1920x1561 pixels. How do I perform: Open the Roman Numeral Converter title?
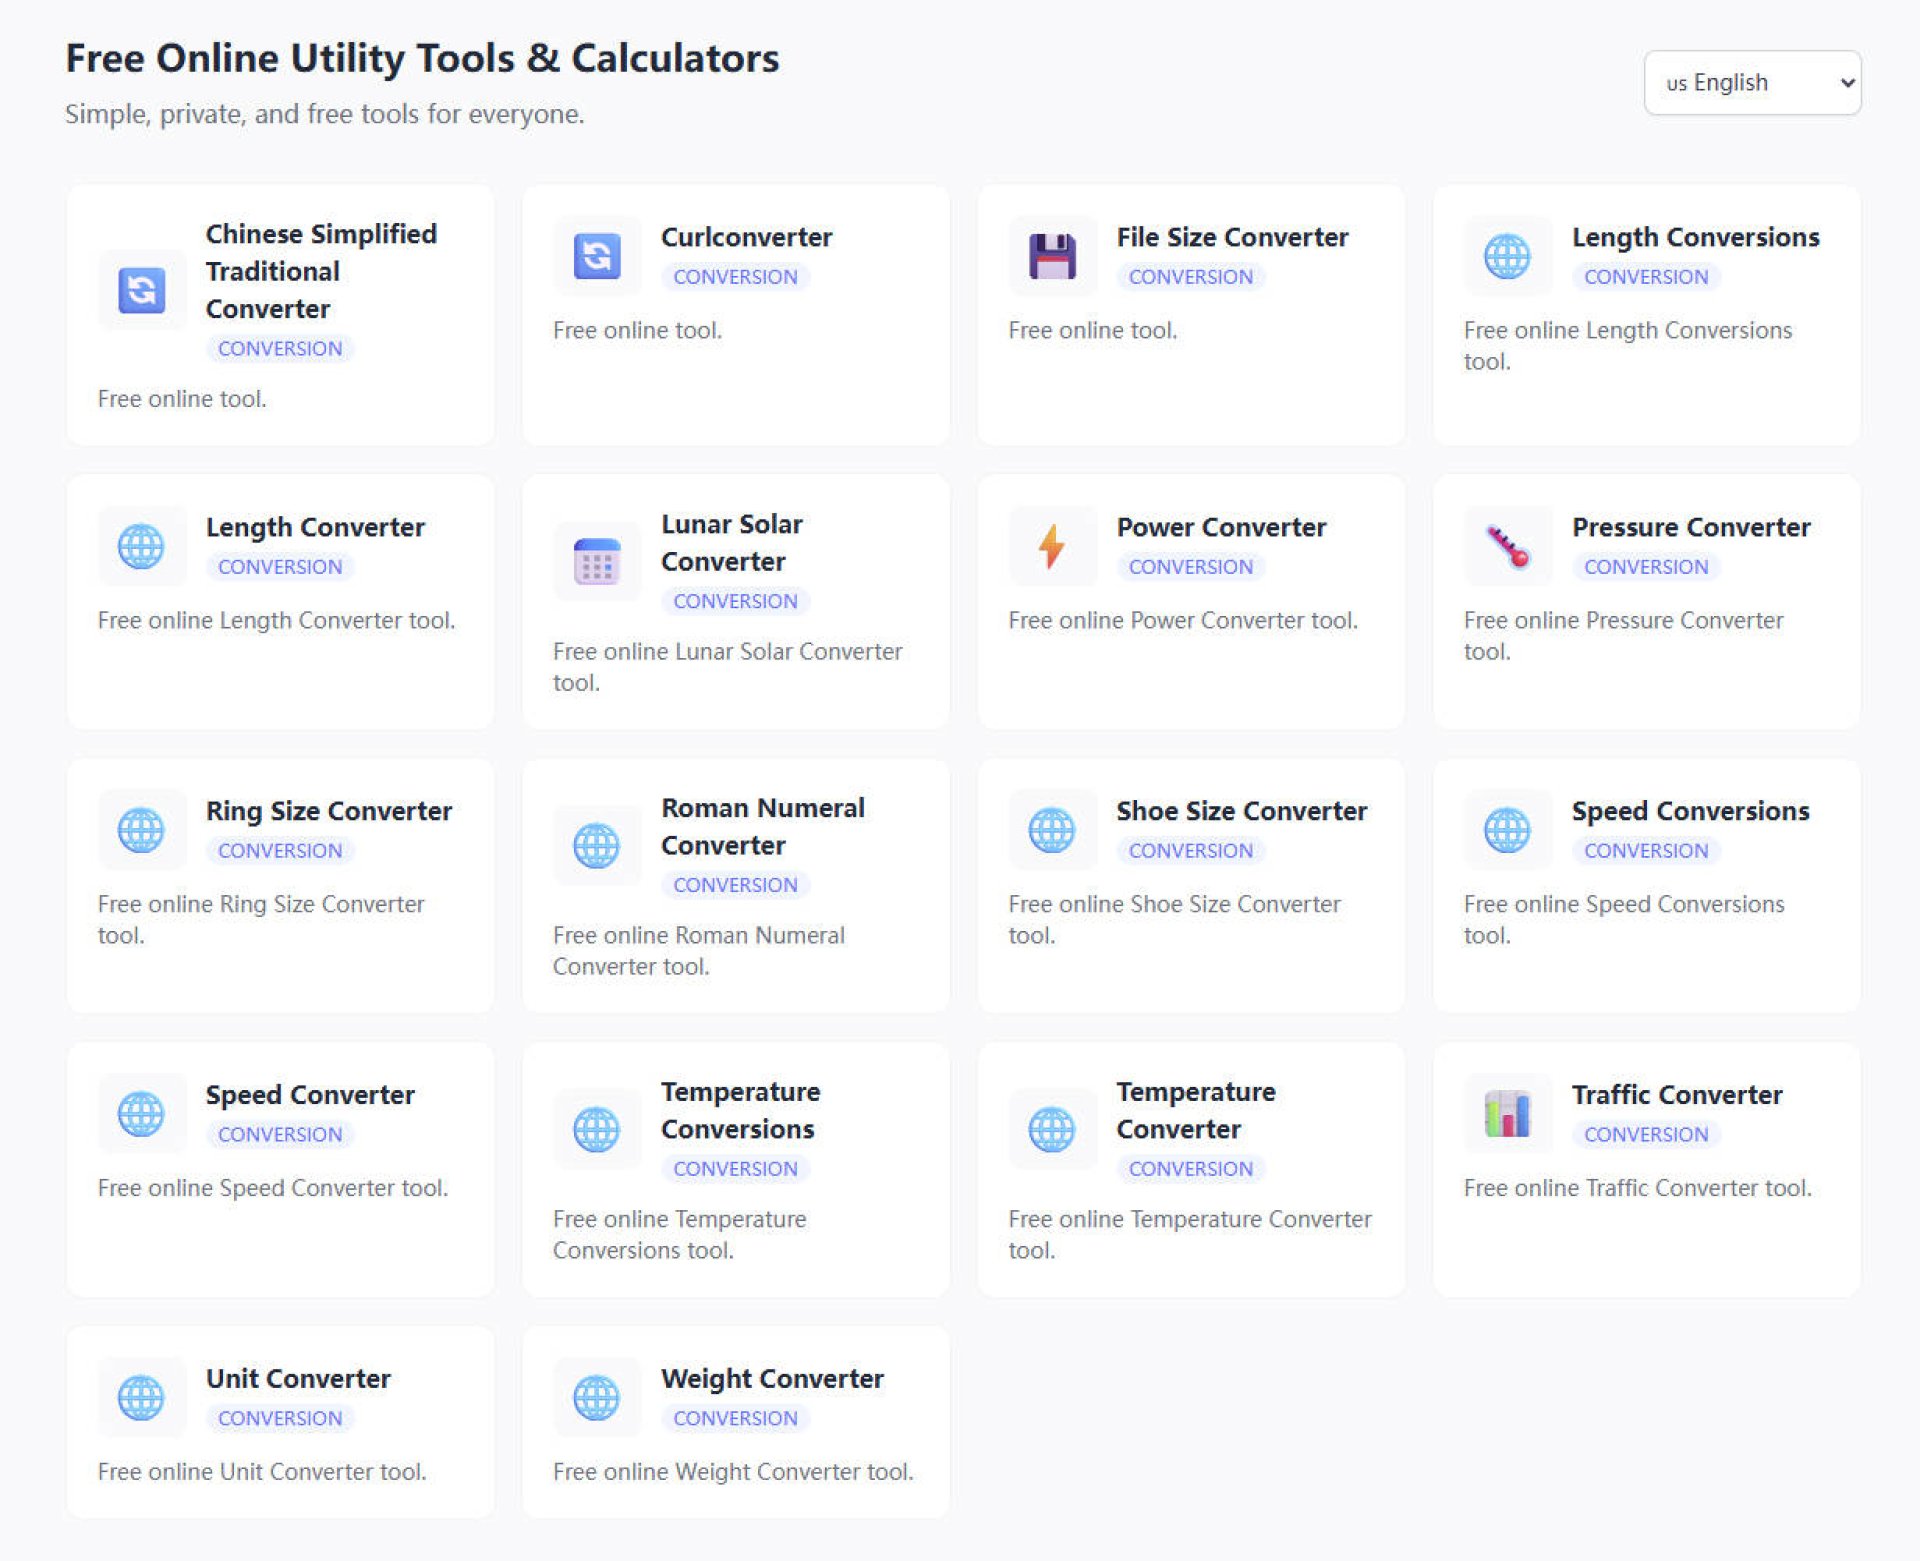click(762, 826)
